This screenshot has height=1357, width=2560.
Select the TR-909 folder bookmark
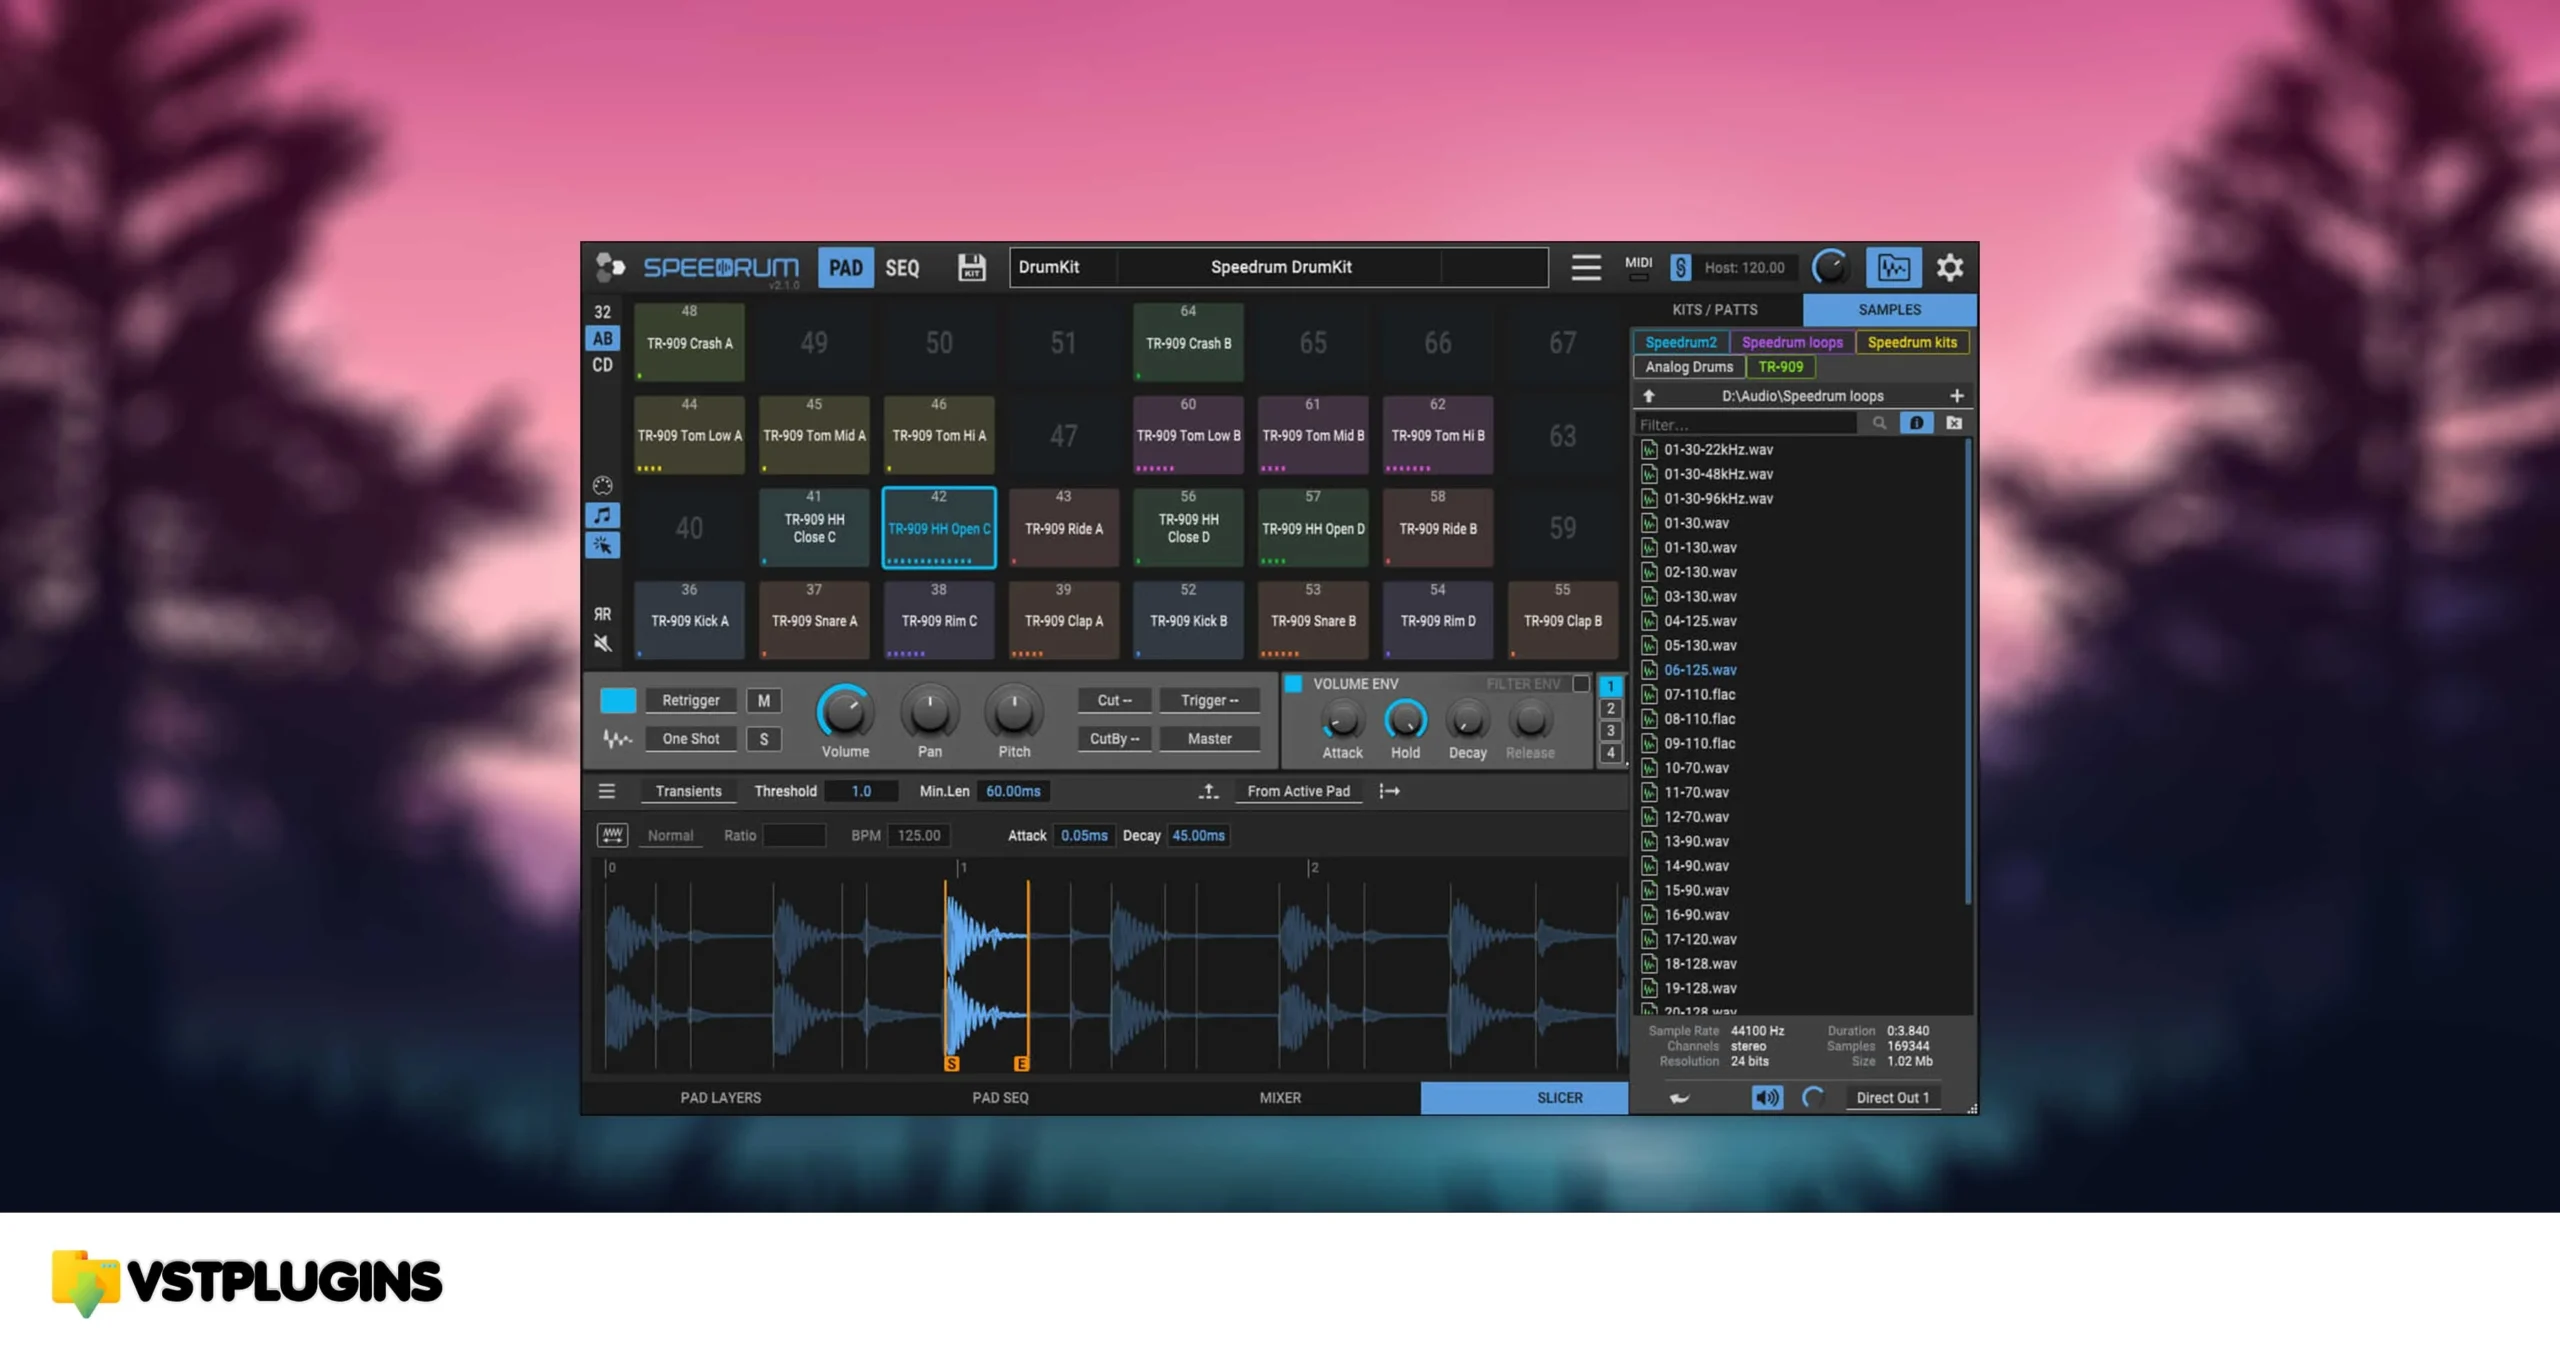click(1781, 367)
